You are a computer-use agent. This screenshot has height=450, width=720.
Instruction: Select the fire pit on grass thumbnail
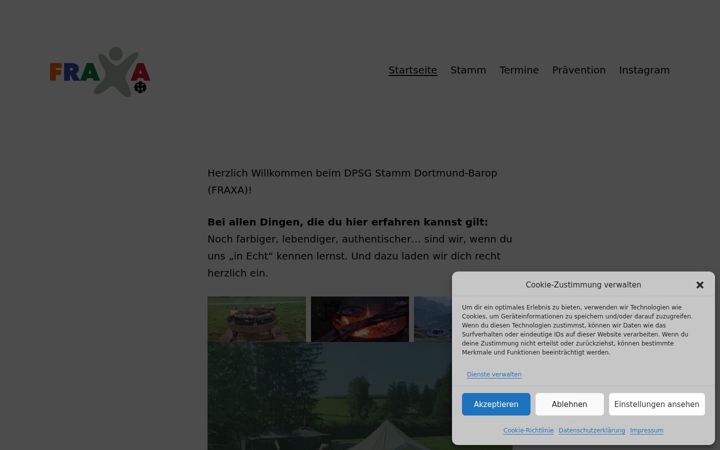(257, 319)
